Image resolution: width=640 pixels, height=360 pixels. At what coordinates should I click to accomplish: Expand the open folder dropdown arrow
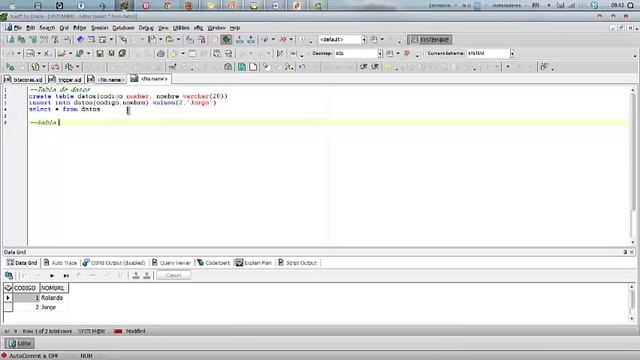click(x=70, y=53)
